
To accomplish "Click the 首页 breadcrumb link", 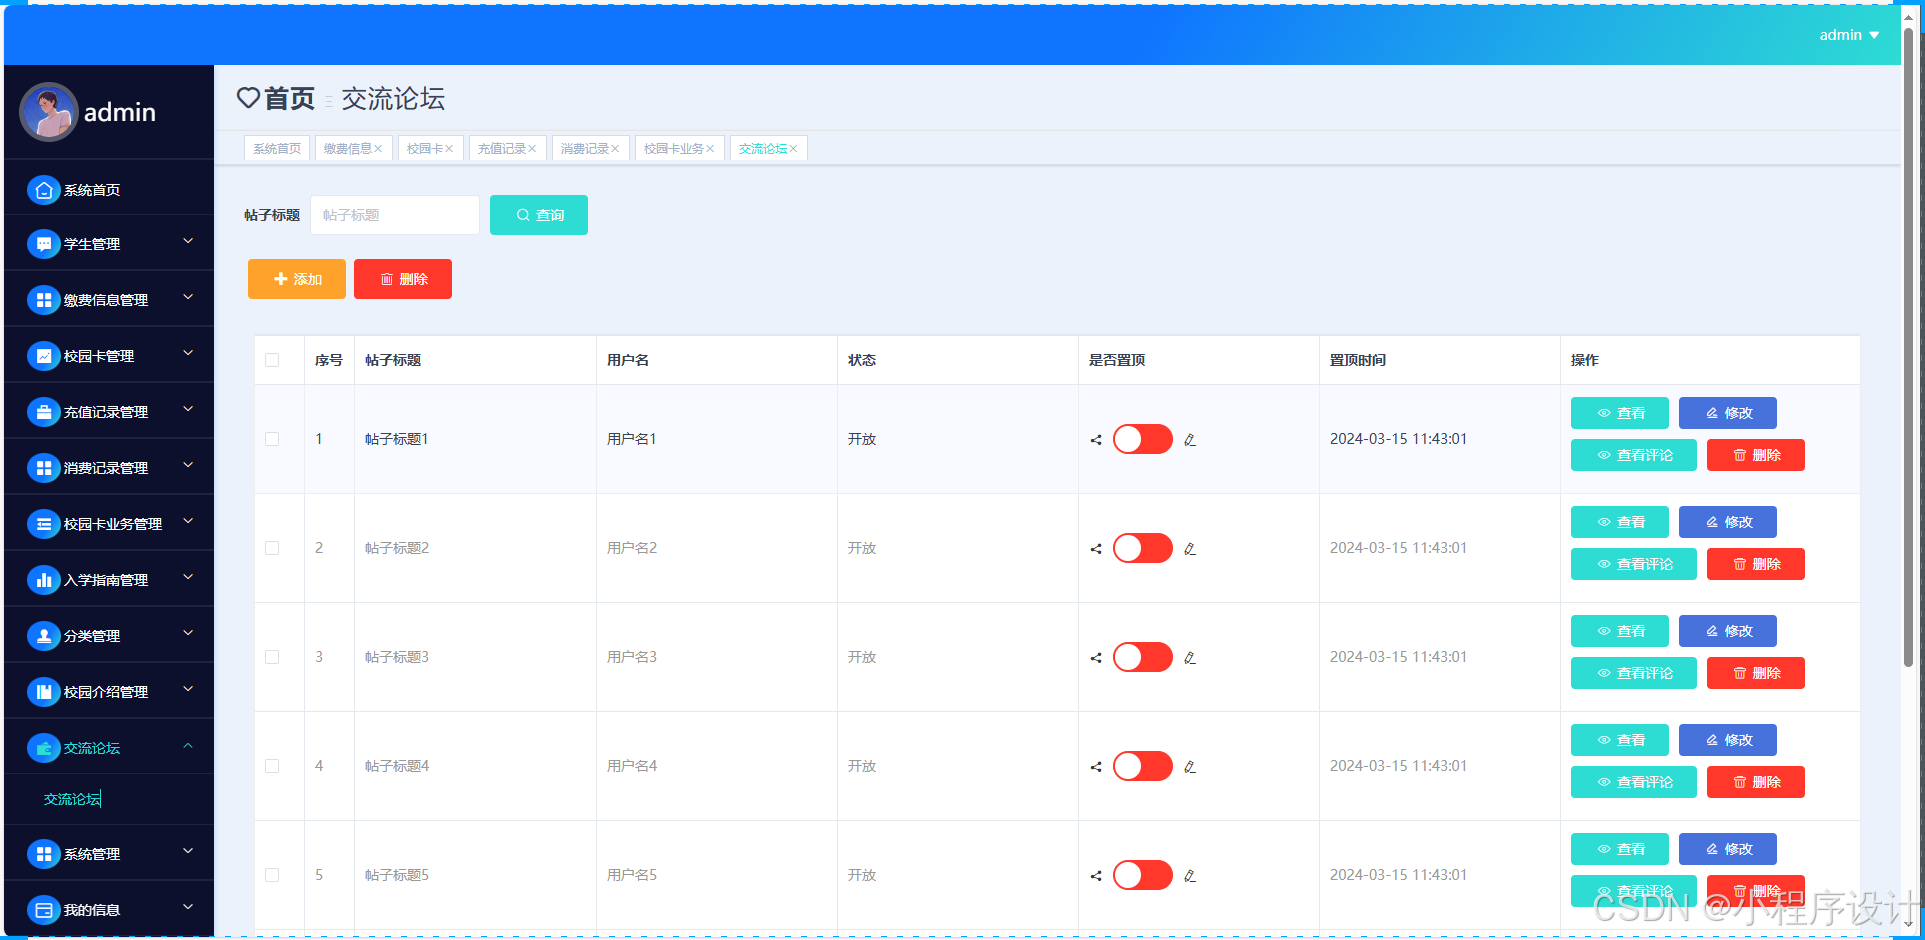I will [289, 98].
